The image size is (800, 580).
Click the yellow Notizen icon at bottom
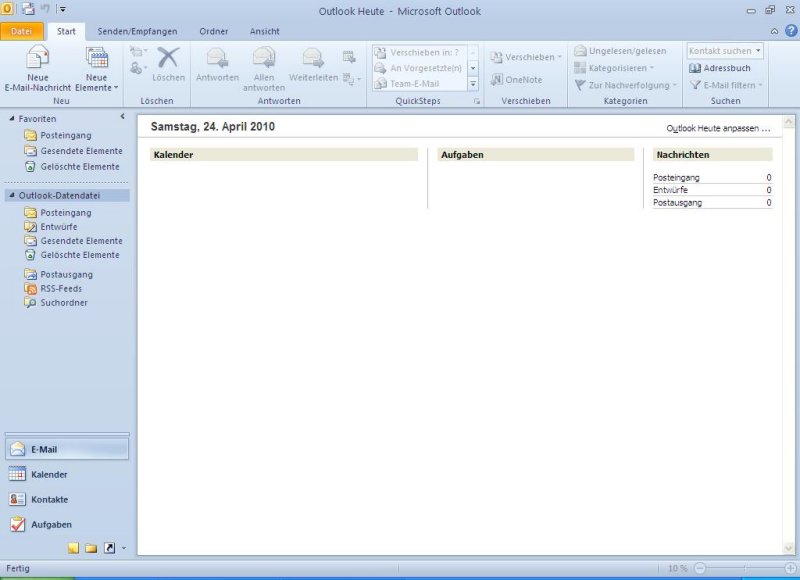74,548
